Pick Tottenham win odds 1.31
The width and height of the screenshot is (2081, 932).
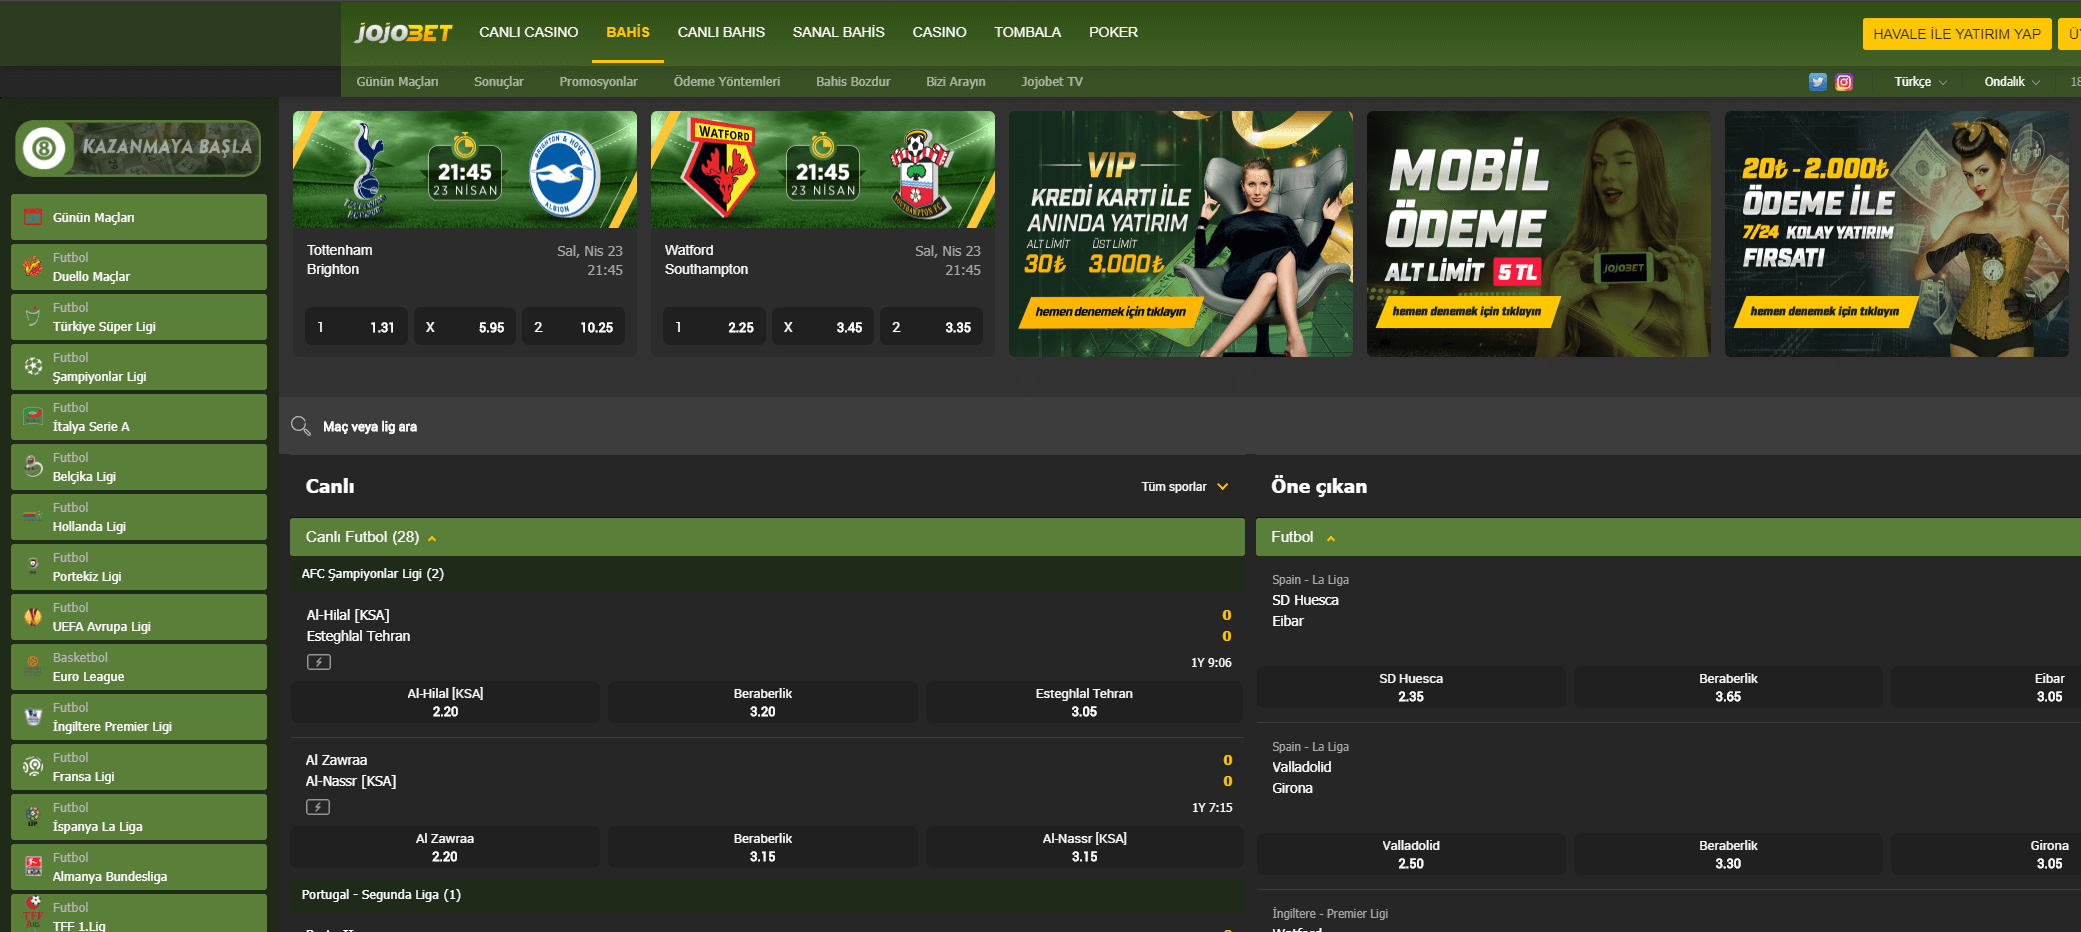click(x=356, y=327)
